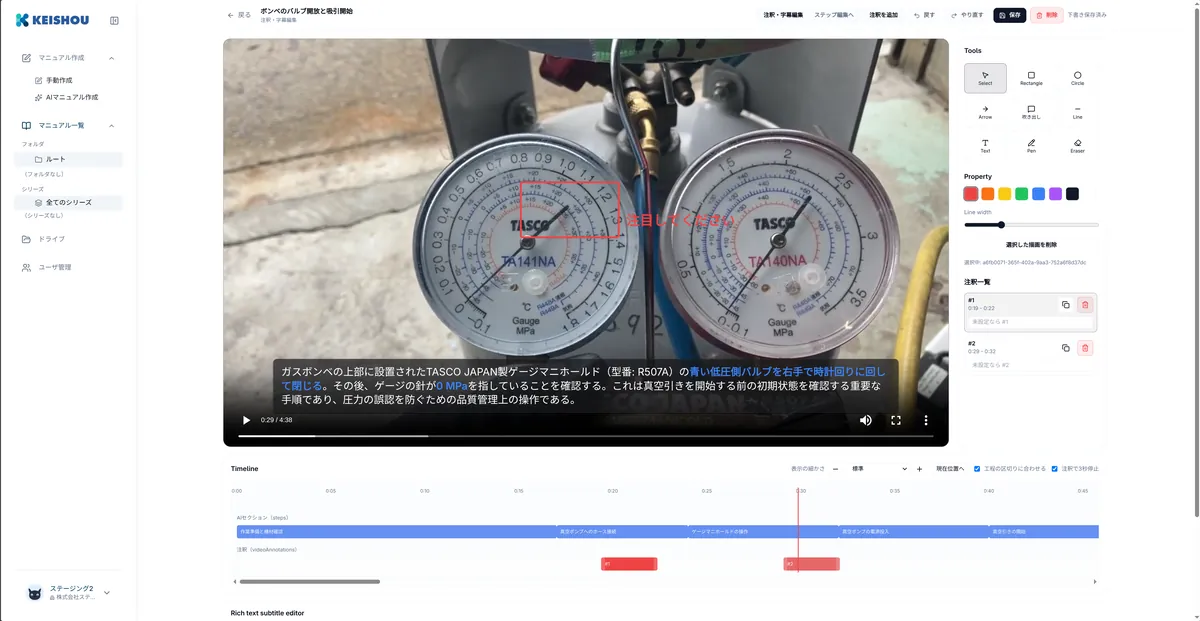Select the Line tool
1200x621 pixels.
click(1077, 112)
